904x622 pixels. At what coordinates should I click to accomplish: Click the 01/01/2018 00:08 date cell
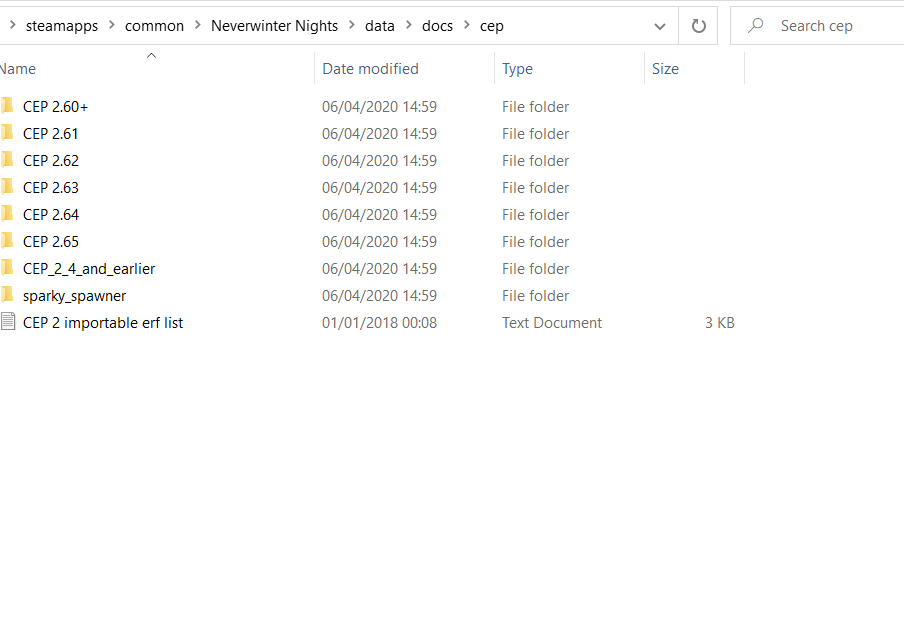379,323
